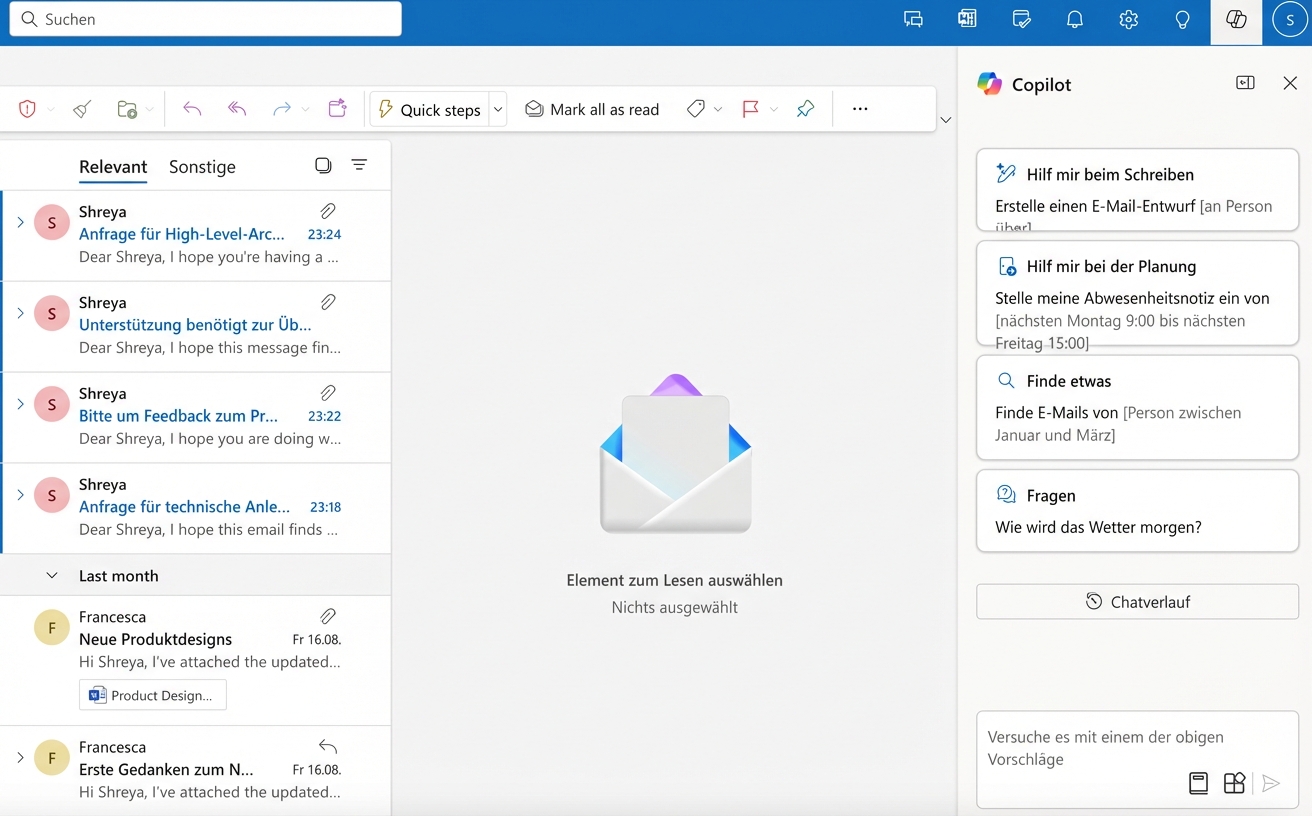Open the Quick steps dropdown arrow
The image size is (1312, 816).
pyautogui.click(x=498, y=109)
